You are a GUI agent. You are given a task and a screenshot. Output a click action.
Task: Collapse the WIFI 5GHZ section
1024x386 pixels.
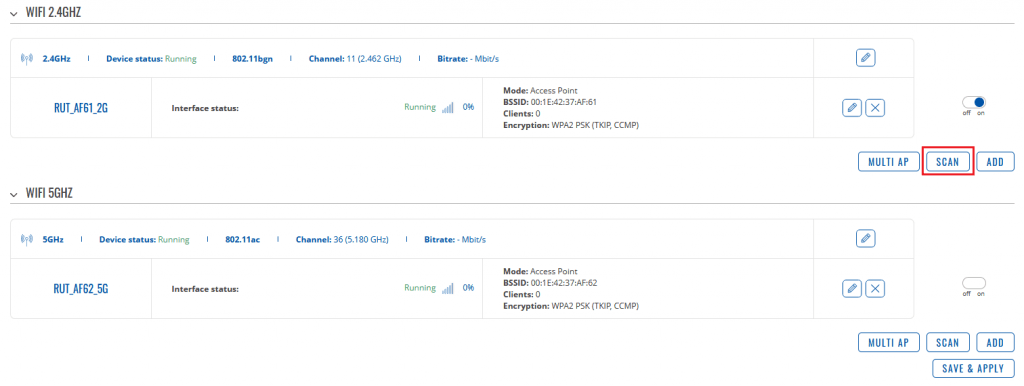[x=14, y=195]
